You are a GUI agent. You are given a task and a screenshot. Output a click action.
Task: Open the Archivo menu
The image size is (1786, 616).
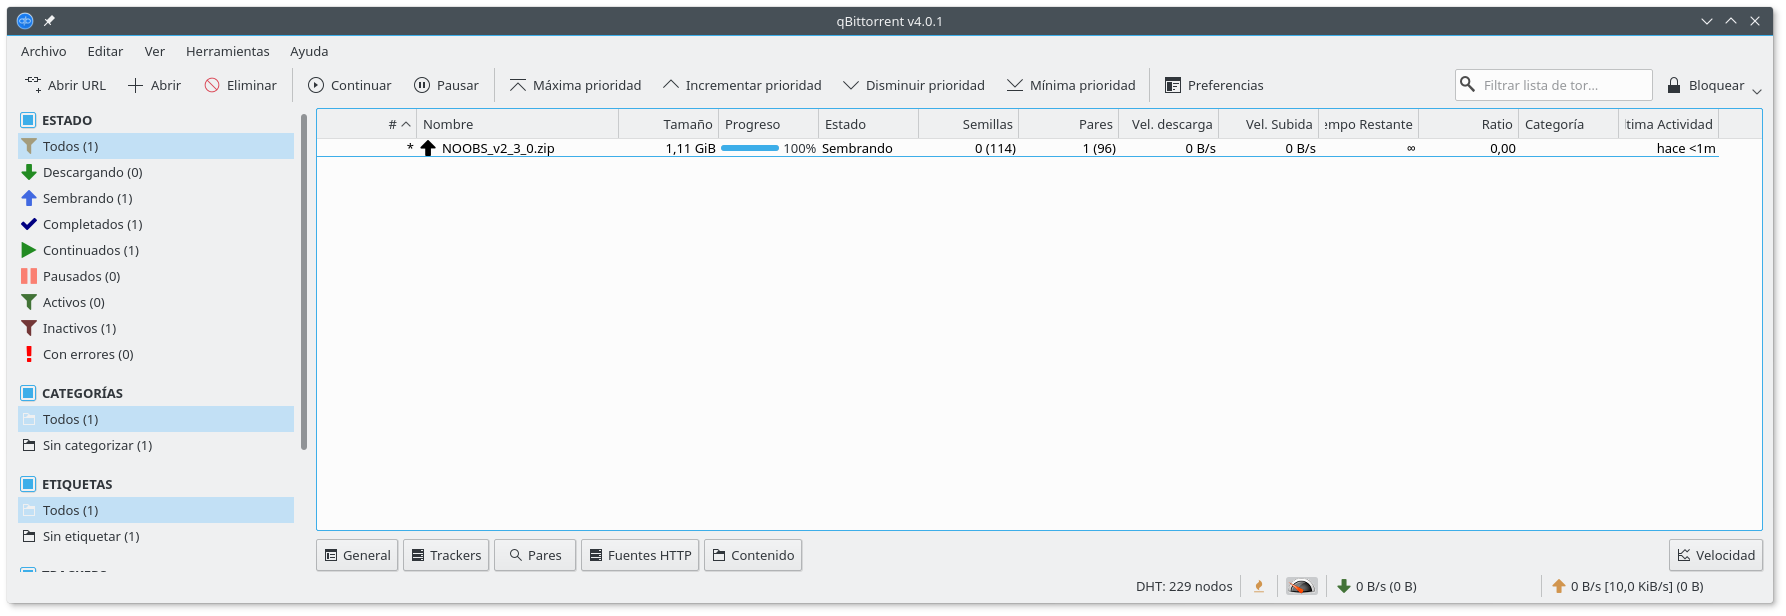(x=44, y=51)
